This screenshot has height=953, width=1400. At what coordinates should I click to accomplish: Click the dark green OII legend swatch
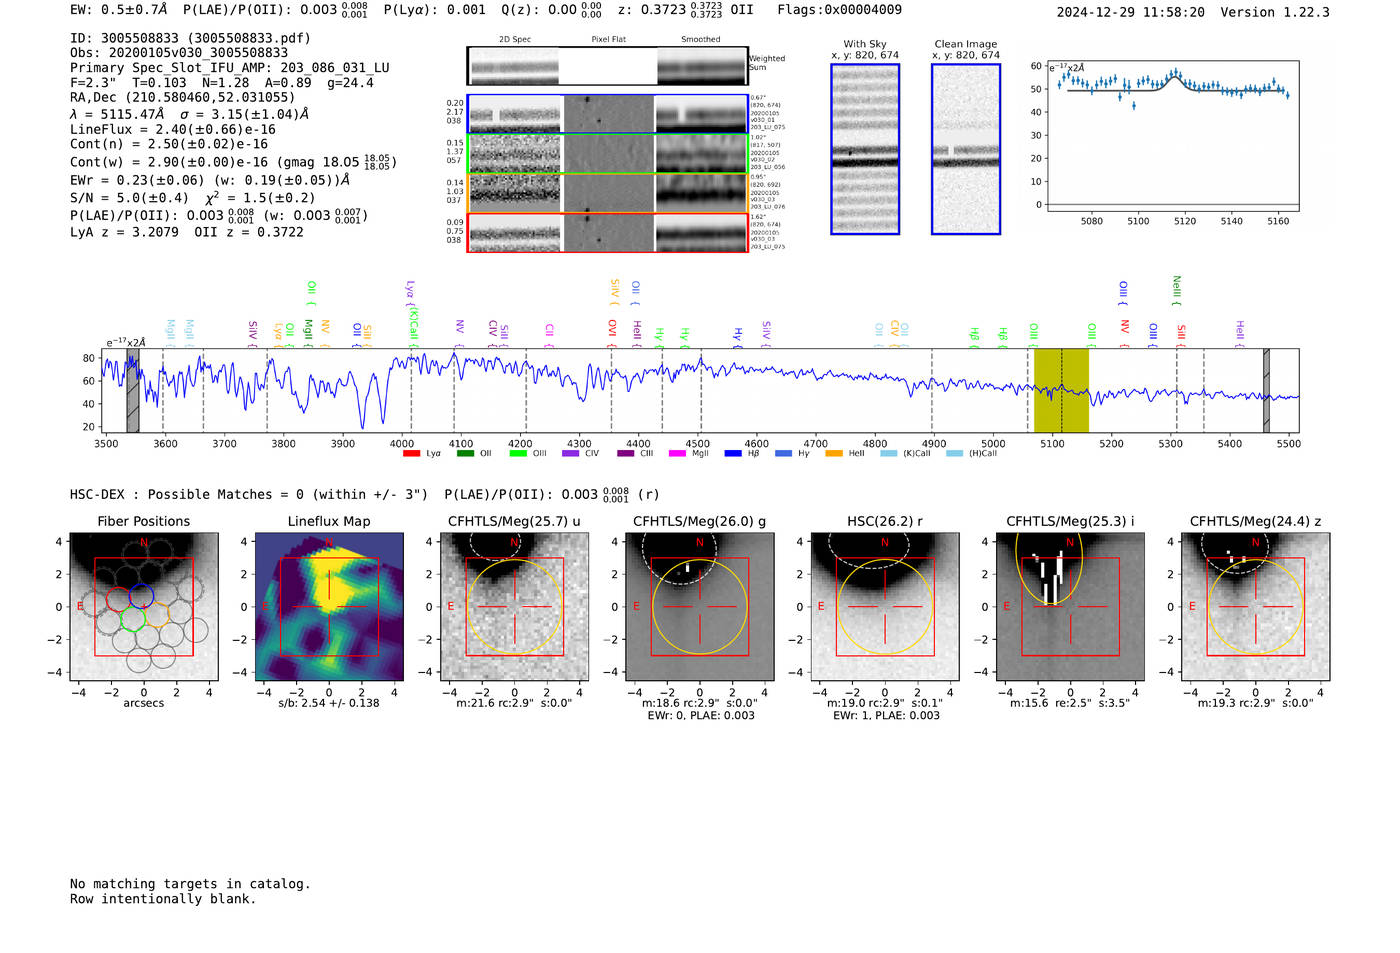[465, 453]
